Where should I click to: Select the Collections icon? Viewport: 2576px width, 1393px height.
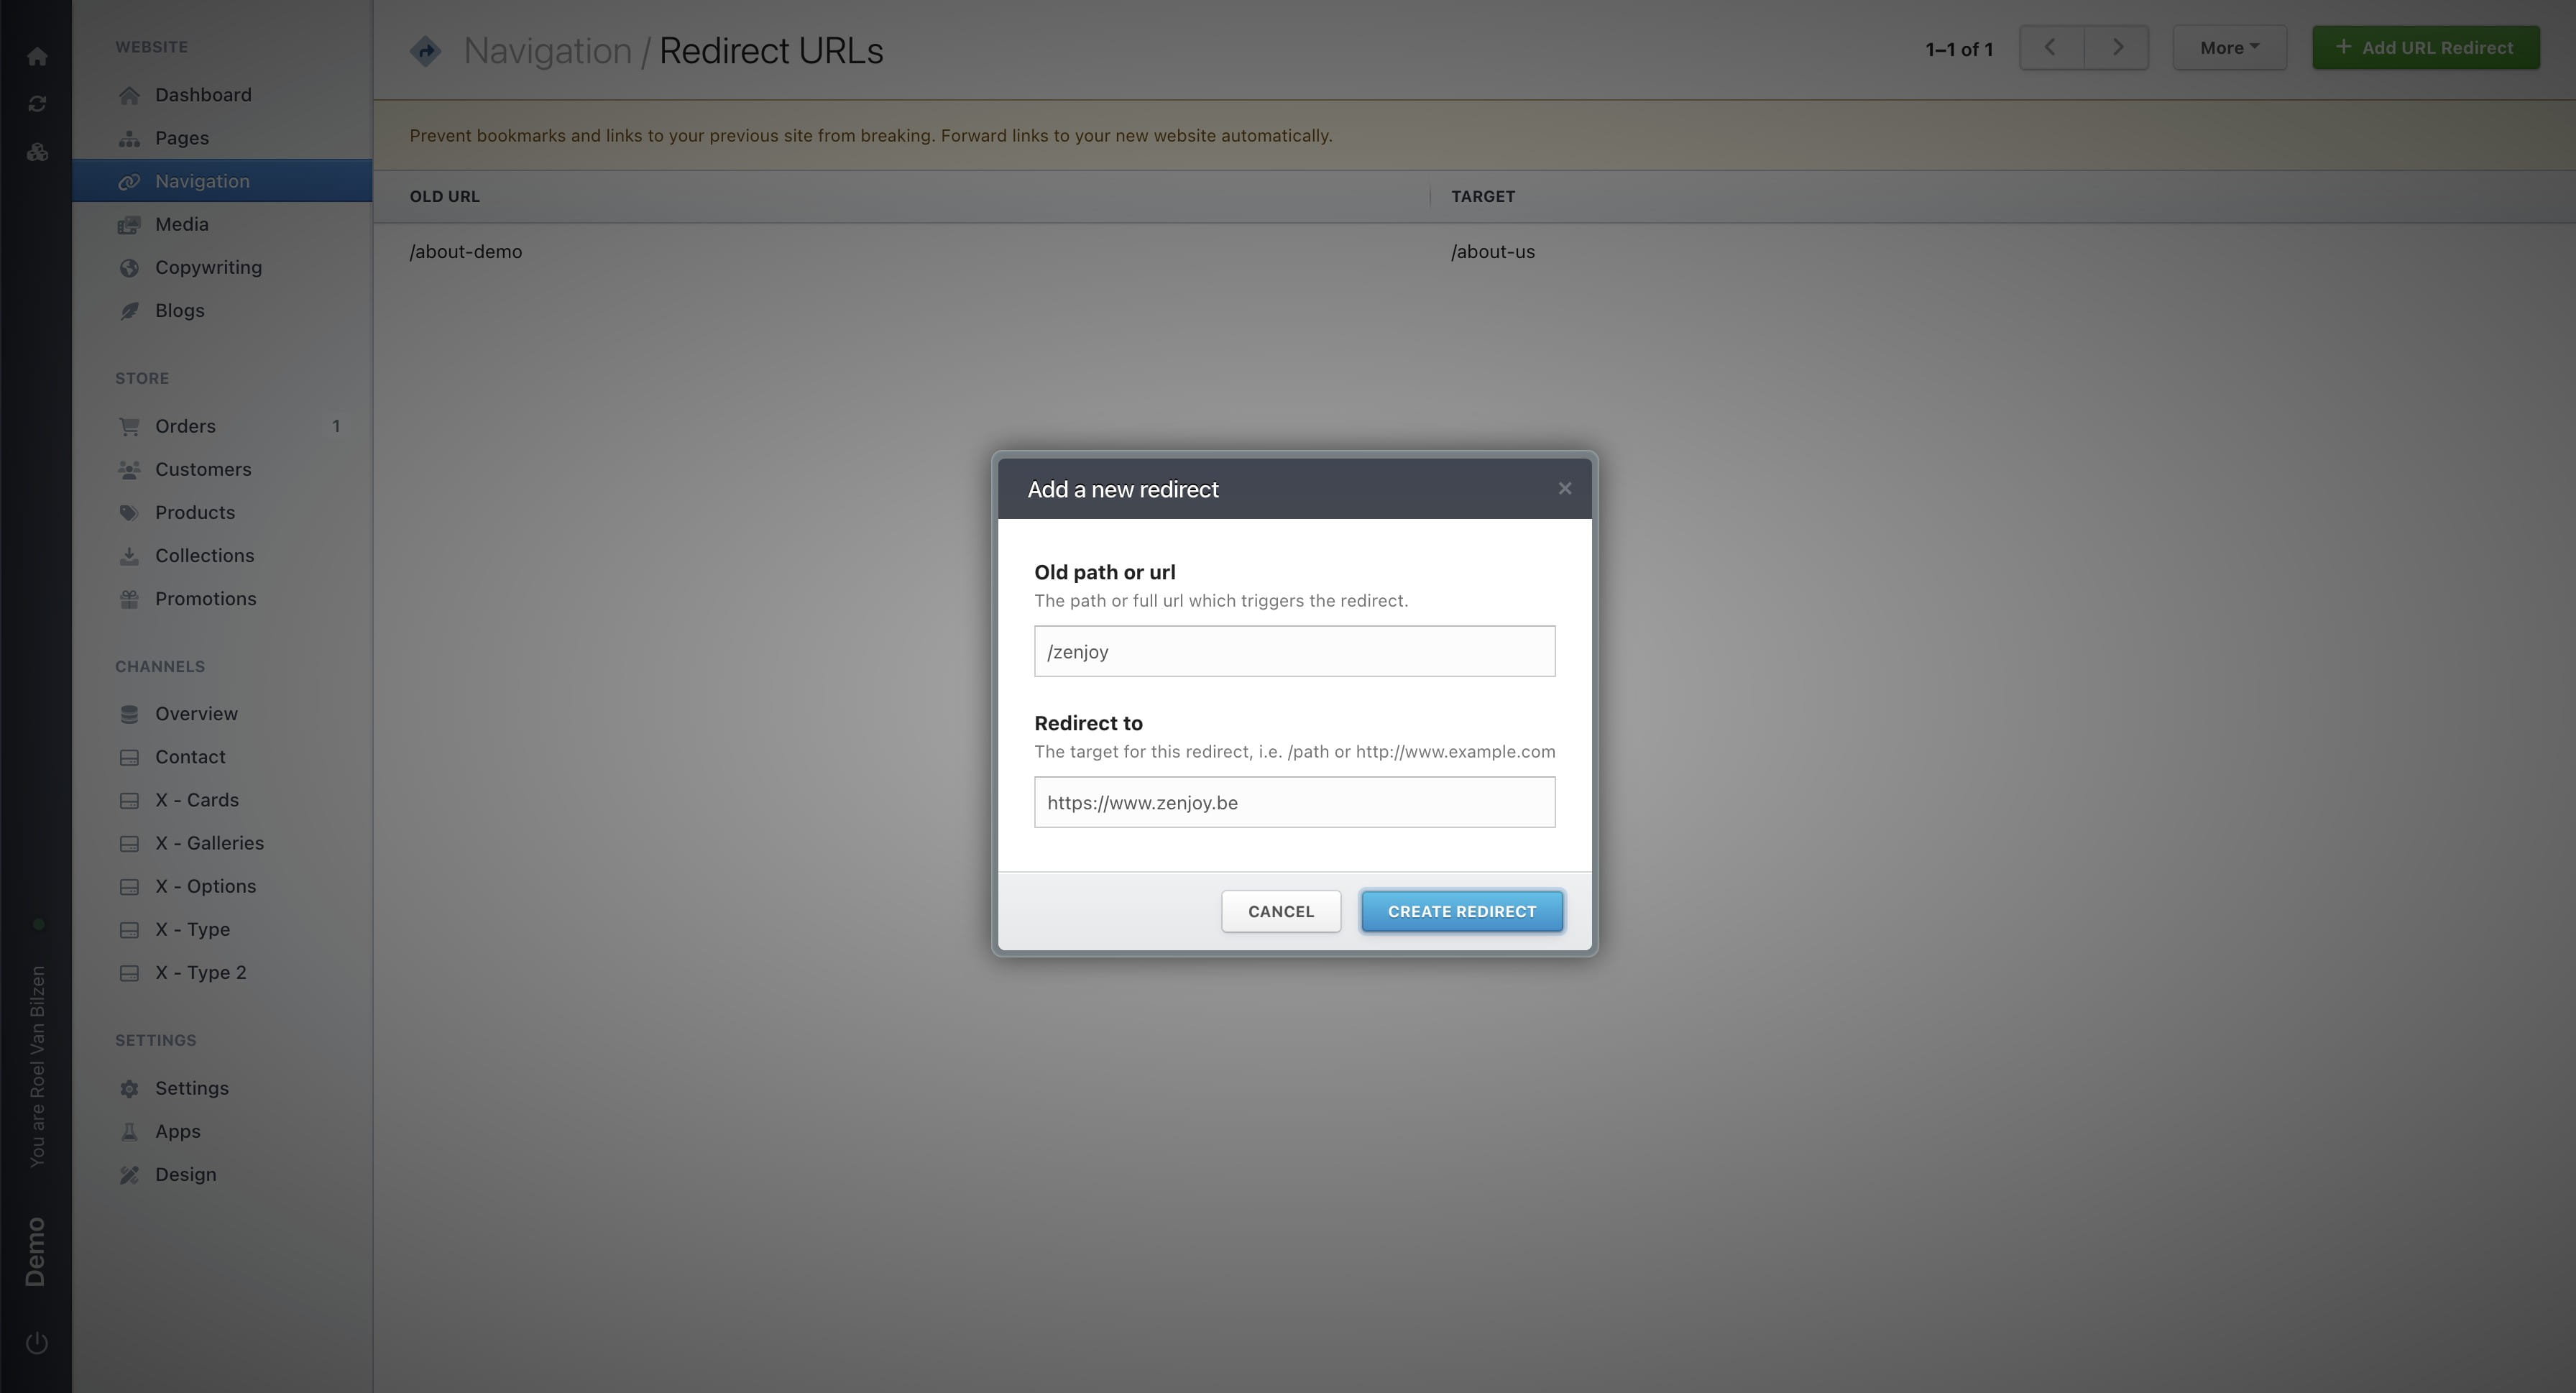tap(130, 555)
